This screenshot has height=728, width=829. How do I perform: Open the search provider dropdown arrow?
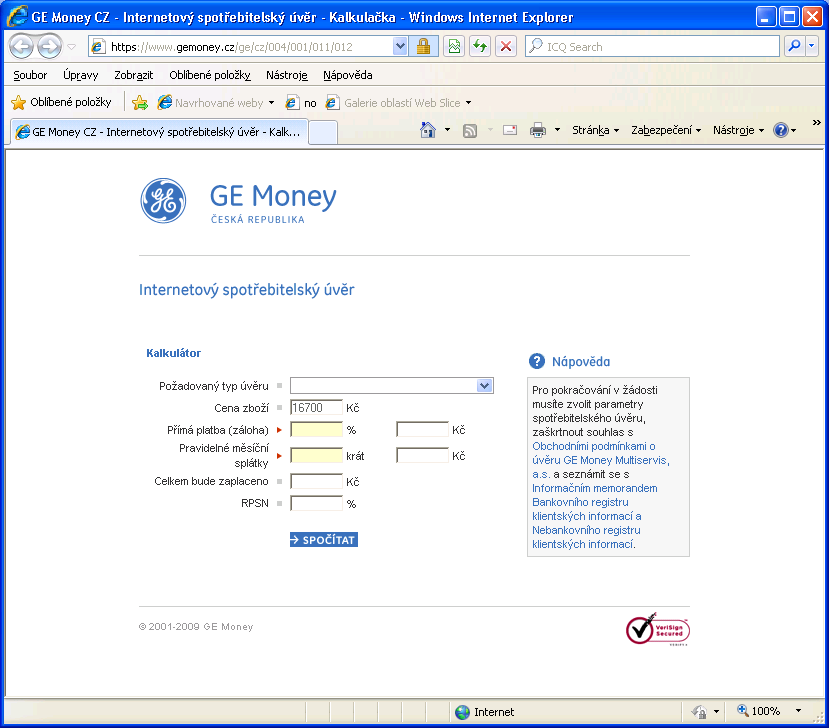[x=812, y=47]
